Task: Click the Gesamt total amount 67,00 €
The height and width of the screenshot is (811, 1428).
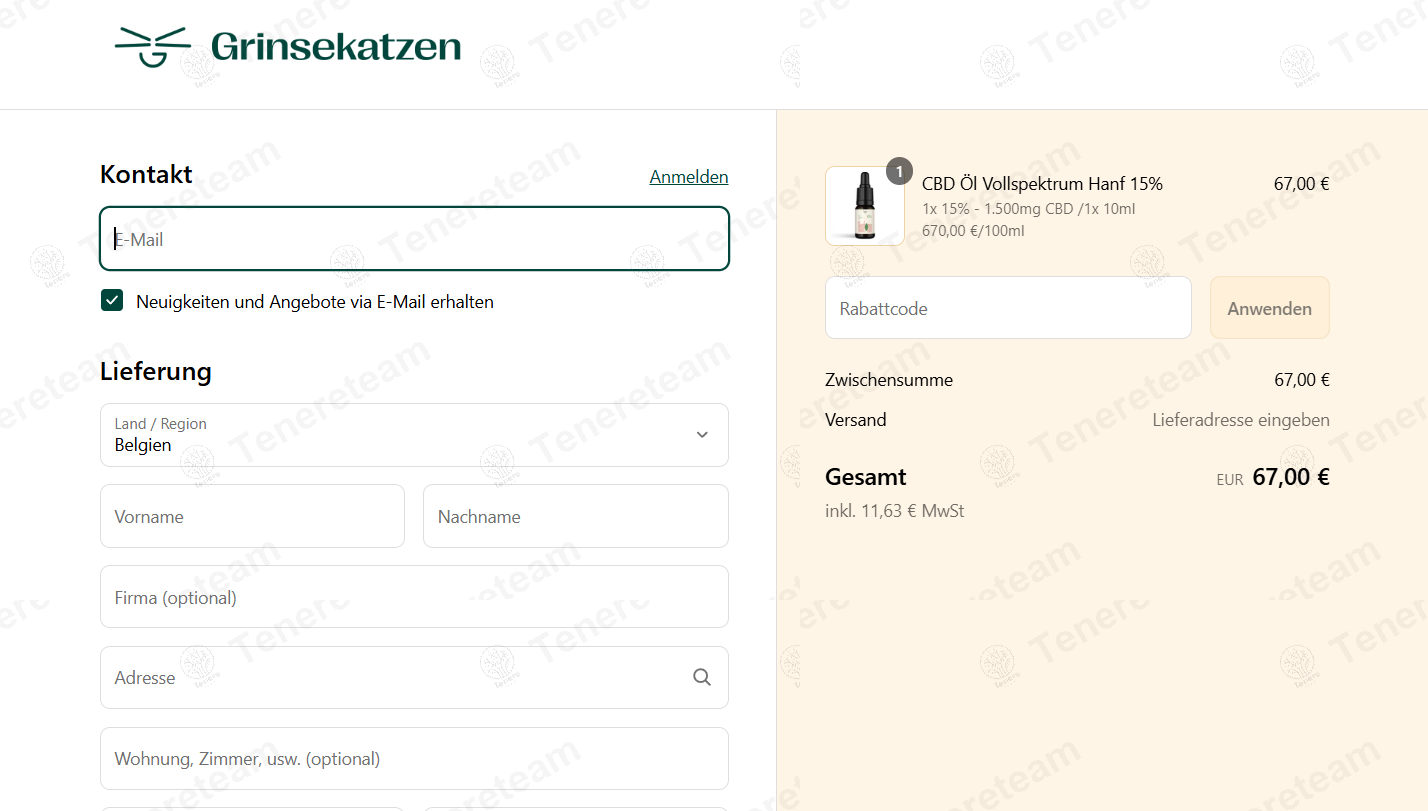Action: 1291,477
